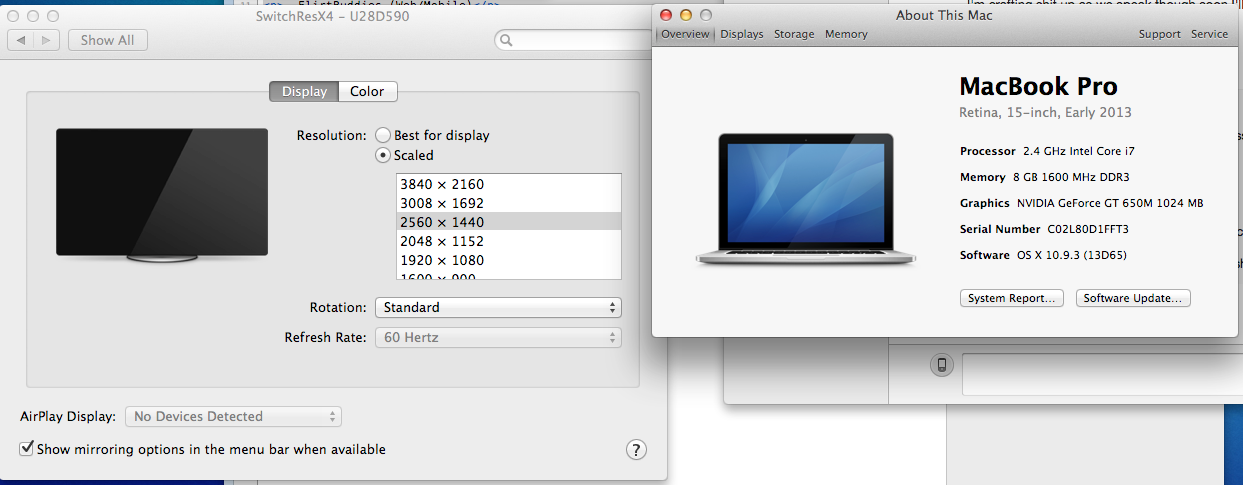Switch to the Display tab
The width and height of the screenshot is (1243, 485).
click(x=304, y=91)
